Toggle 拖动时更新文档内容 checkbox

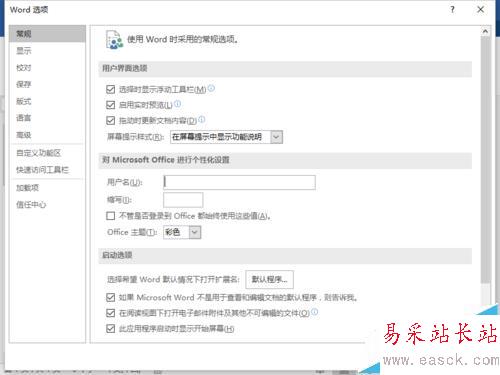click(110, 120)
